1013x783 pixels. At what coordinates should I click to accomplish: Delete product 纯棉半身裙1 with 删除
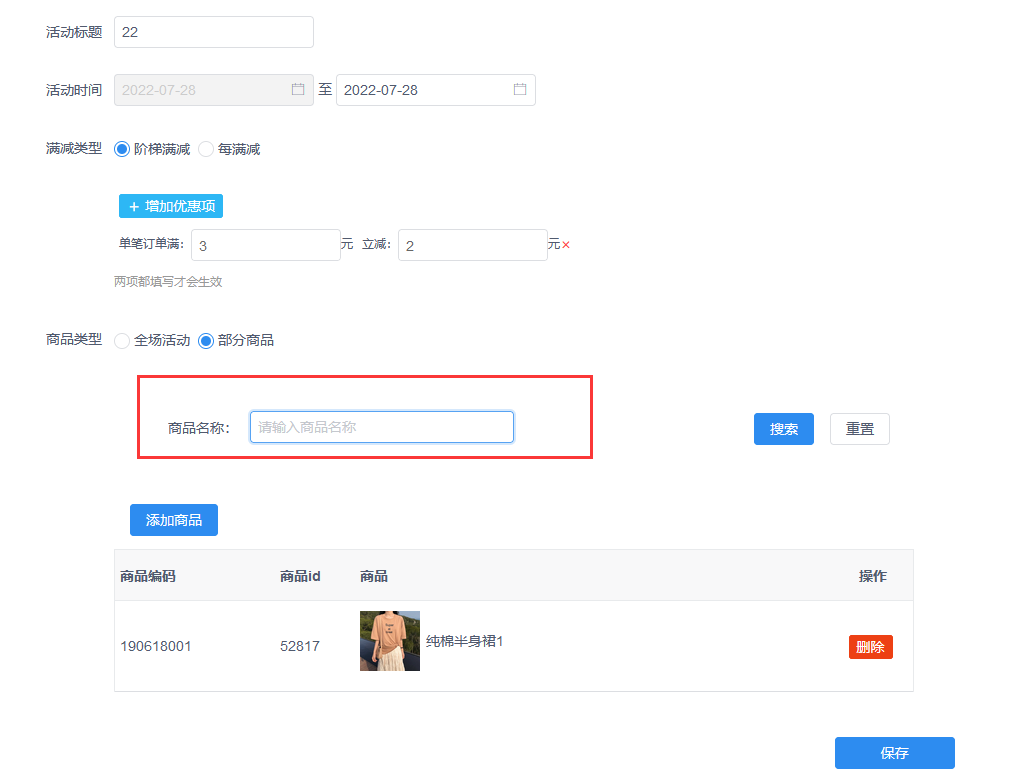[870, 647]
